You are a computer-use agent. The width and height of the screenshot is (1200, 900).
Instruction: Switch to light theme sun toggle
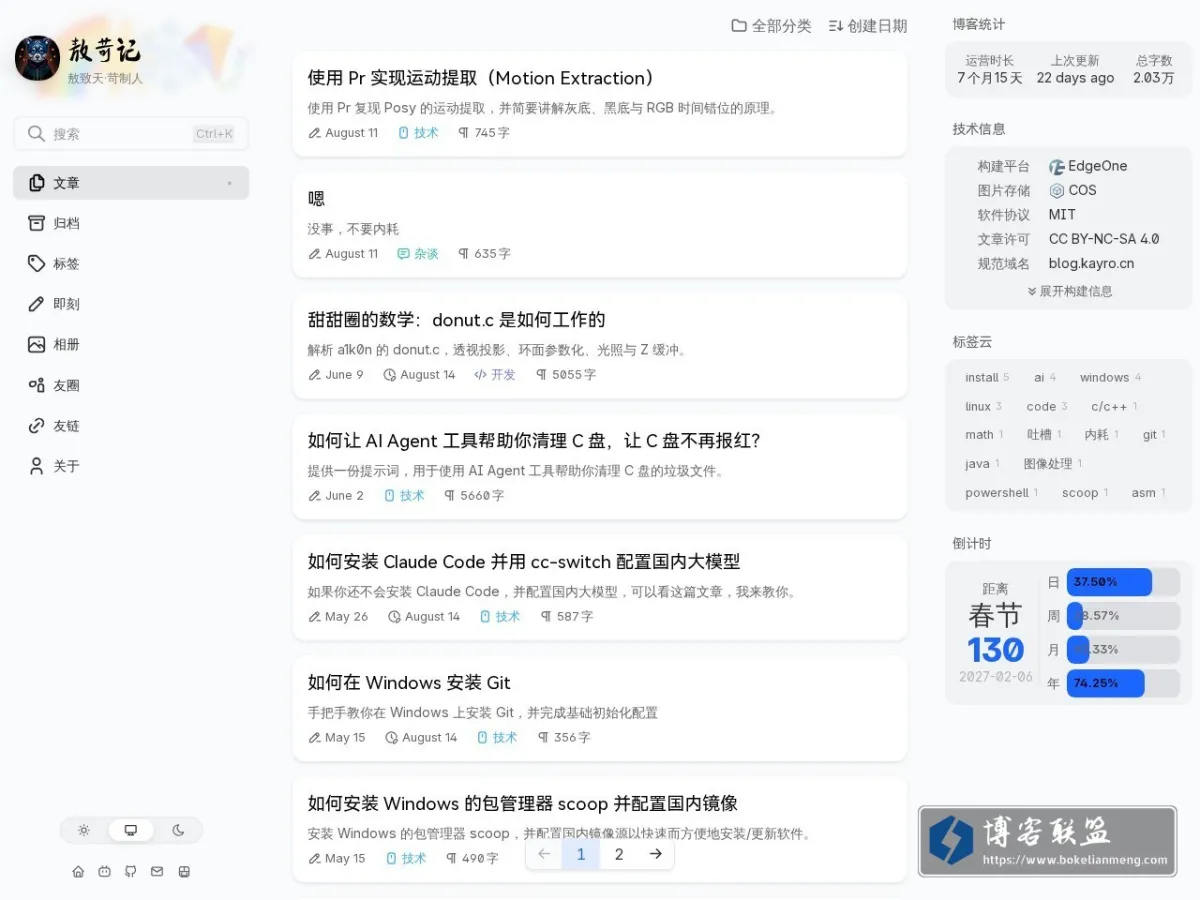(x=84, y=830)
